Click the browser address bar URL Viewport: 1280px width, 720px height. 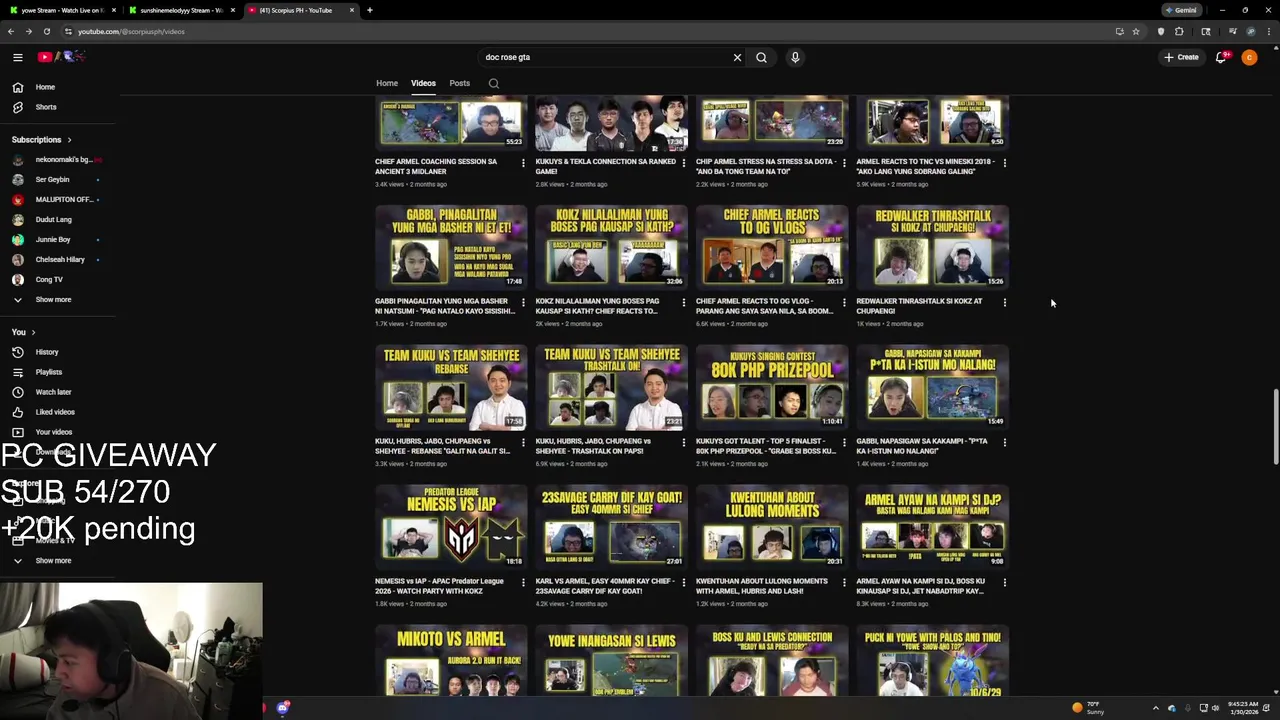coord(131,31)
